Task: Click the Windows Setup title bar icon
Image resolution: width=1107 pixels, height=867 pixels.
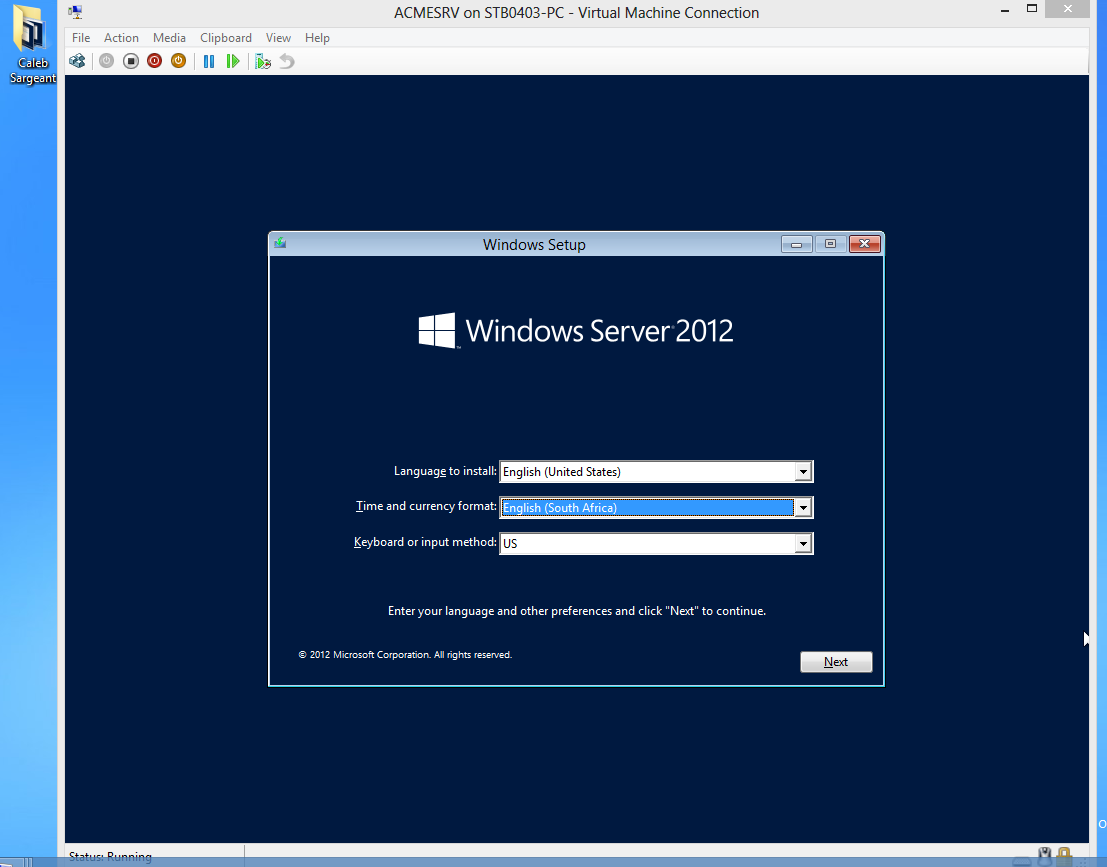Action: pyautogui.click(x=280, y=243)
